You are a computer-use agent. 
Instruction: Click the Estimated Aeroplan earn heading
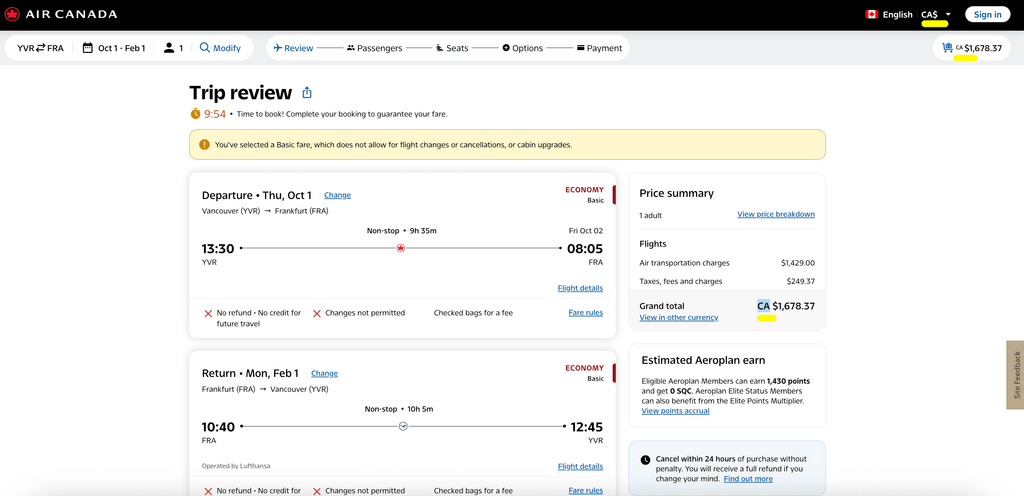703,360
